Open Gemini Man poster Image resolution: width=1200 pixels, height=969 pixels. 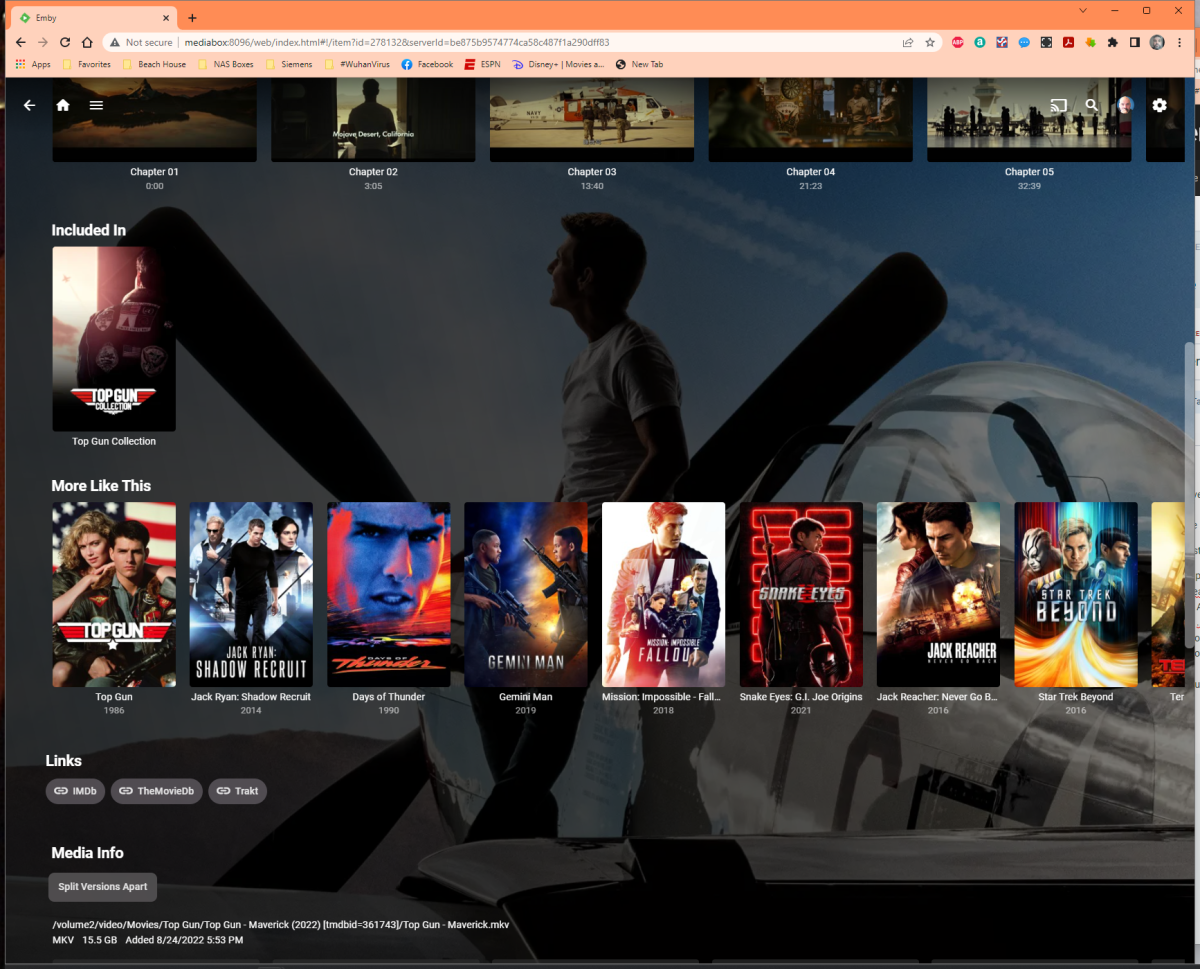(526, 594)
